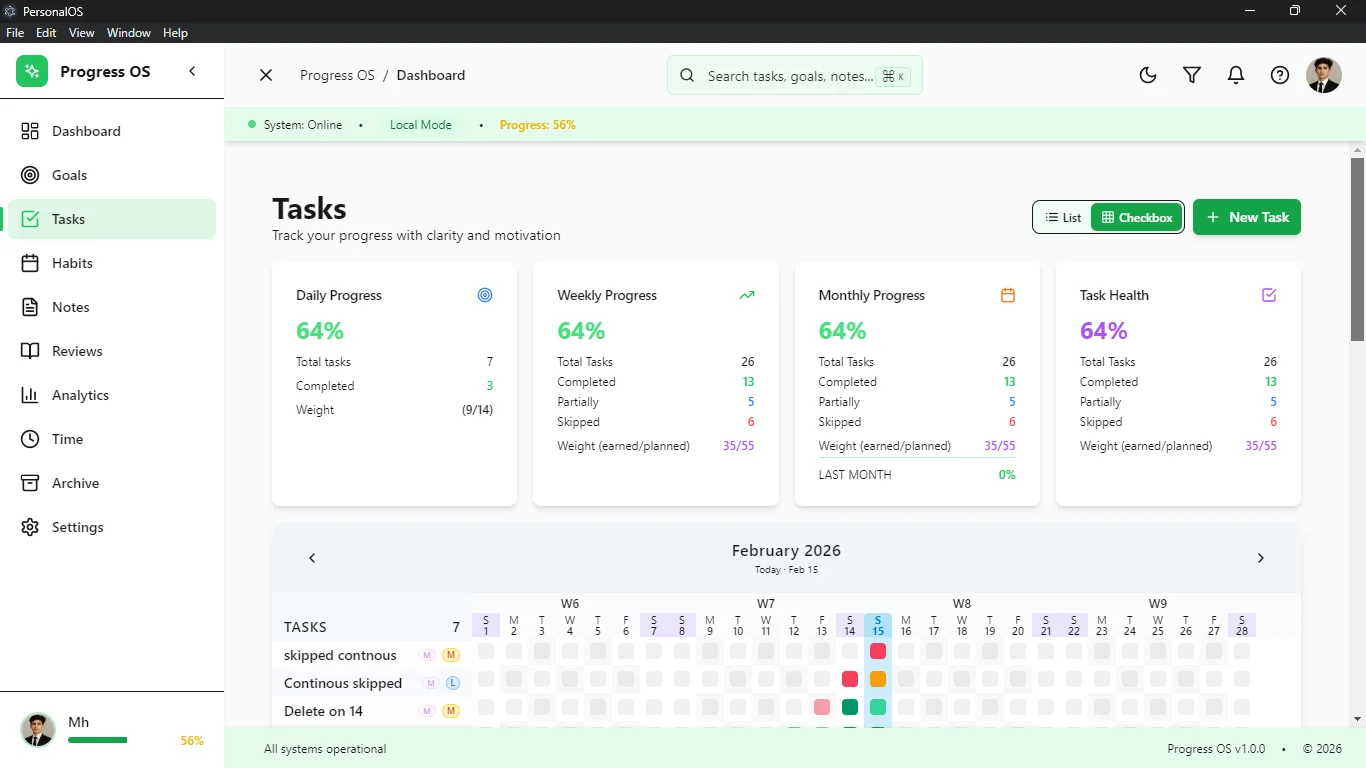This screenshot has width=1366, height=768.
Task: Toggle skipped contnous checkbox for Feb 15
Action: tap(878, 651)
